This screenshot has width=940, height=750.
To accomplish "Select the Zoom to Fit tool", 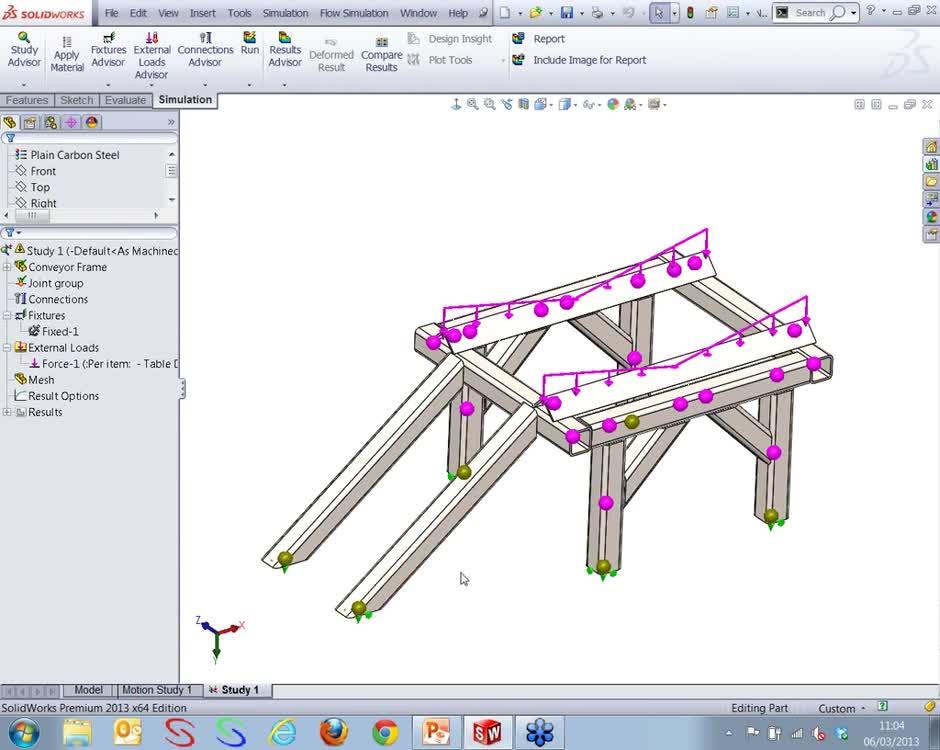I will 472,104.
